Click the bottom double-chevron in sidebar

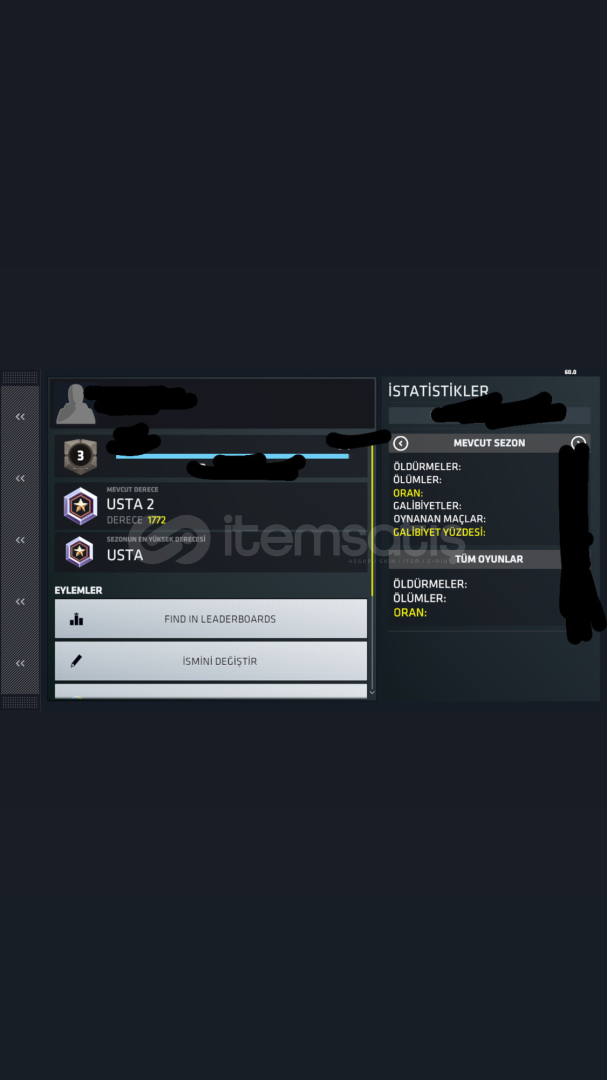point(20,663)
